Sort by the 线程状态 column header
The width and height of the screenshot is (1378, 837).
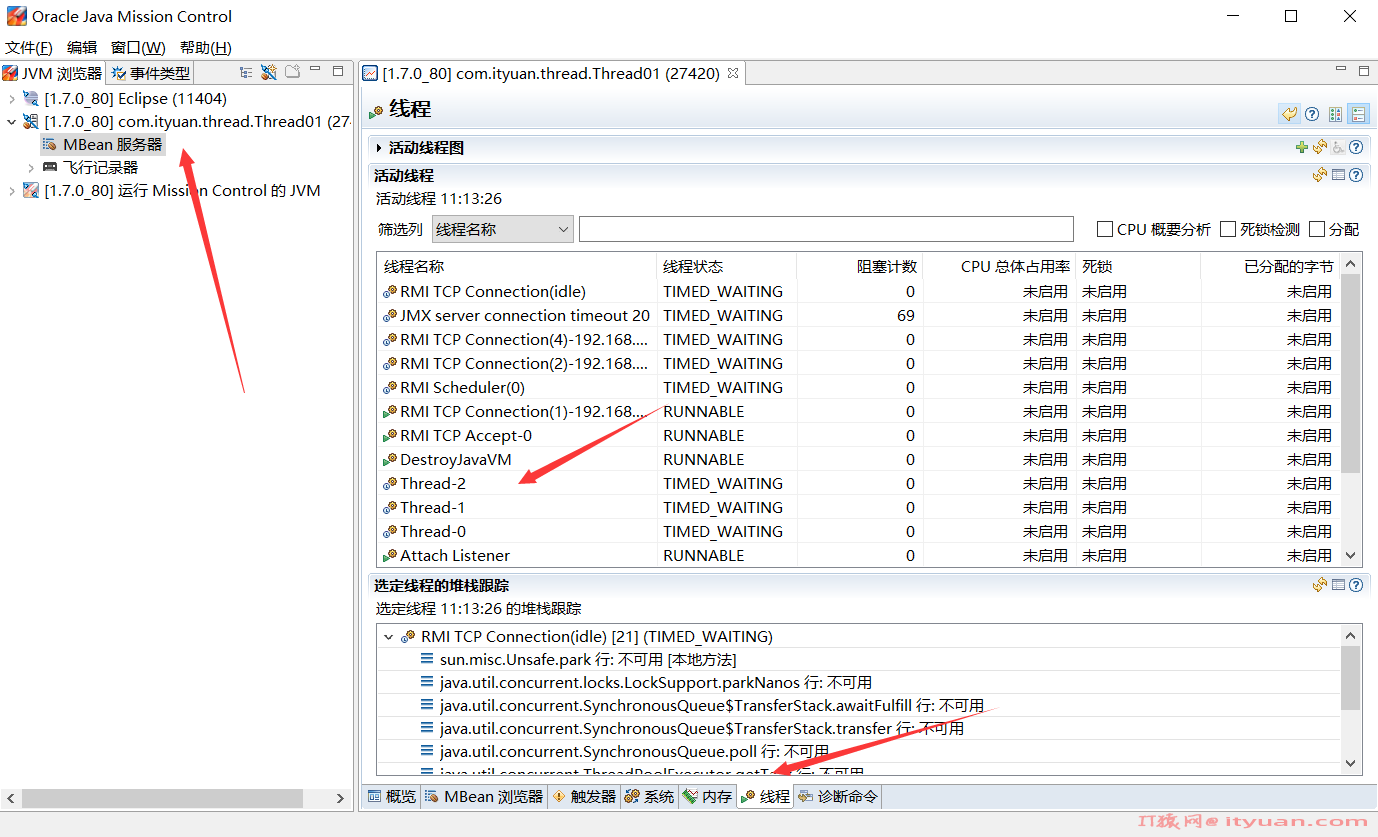pyautogui.click(x=726, y=267)
